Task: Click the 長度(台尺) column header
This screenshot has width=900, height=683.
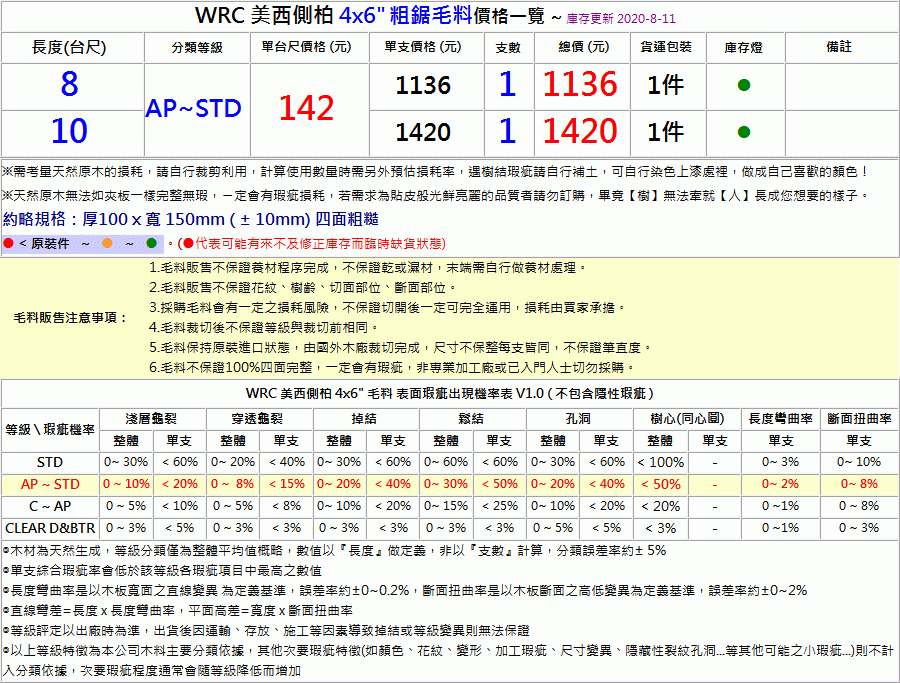Action: pyautogui.click(x=69, y=47)
